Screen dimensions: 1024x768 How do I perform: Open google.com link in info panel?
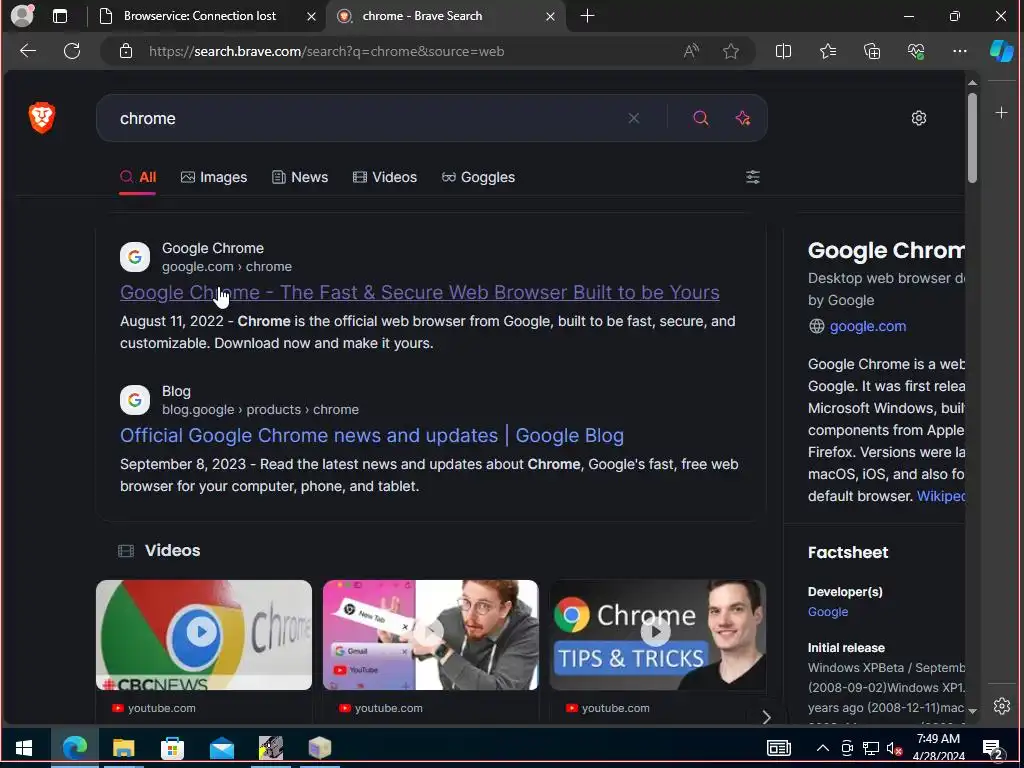(868, 326)
